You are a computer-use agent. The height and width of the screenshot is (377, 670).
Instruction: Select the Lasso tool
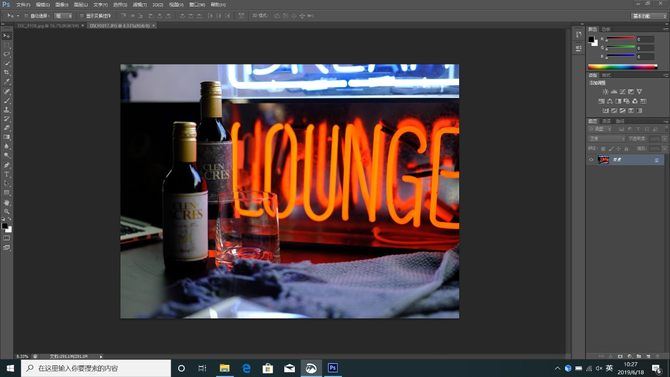[6, 54]
